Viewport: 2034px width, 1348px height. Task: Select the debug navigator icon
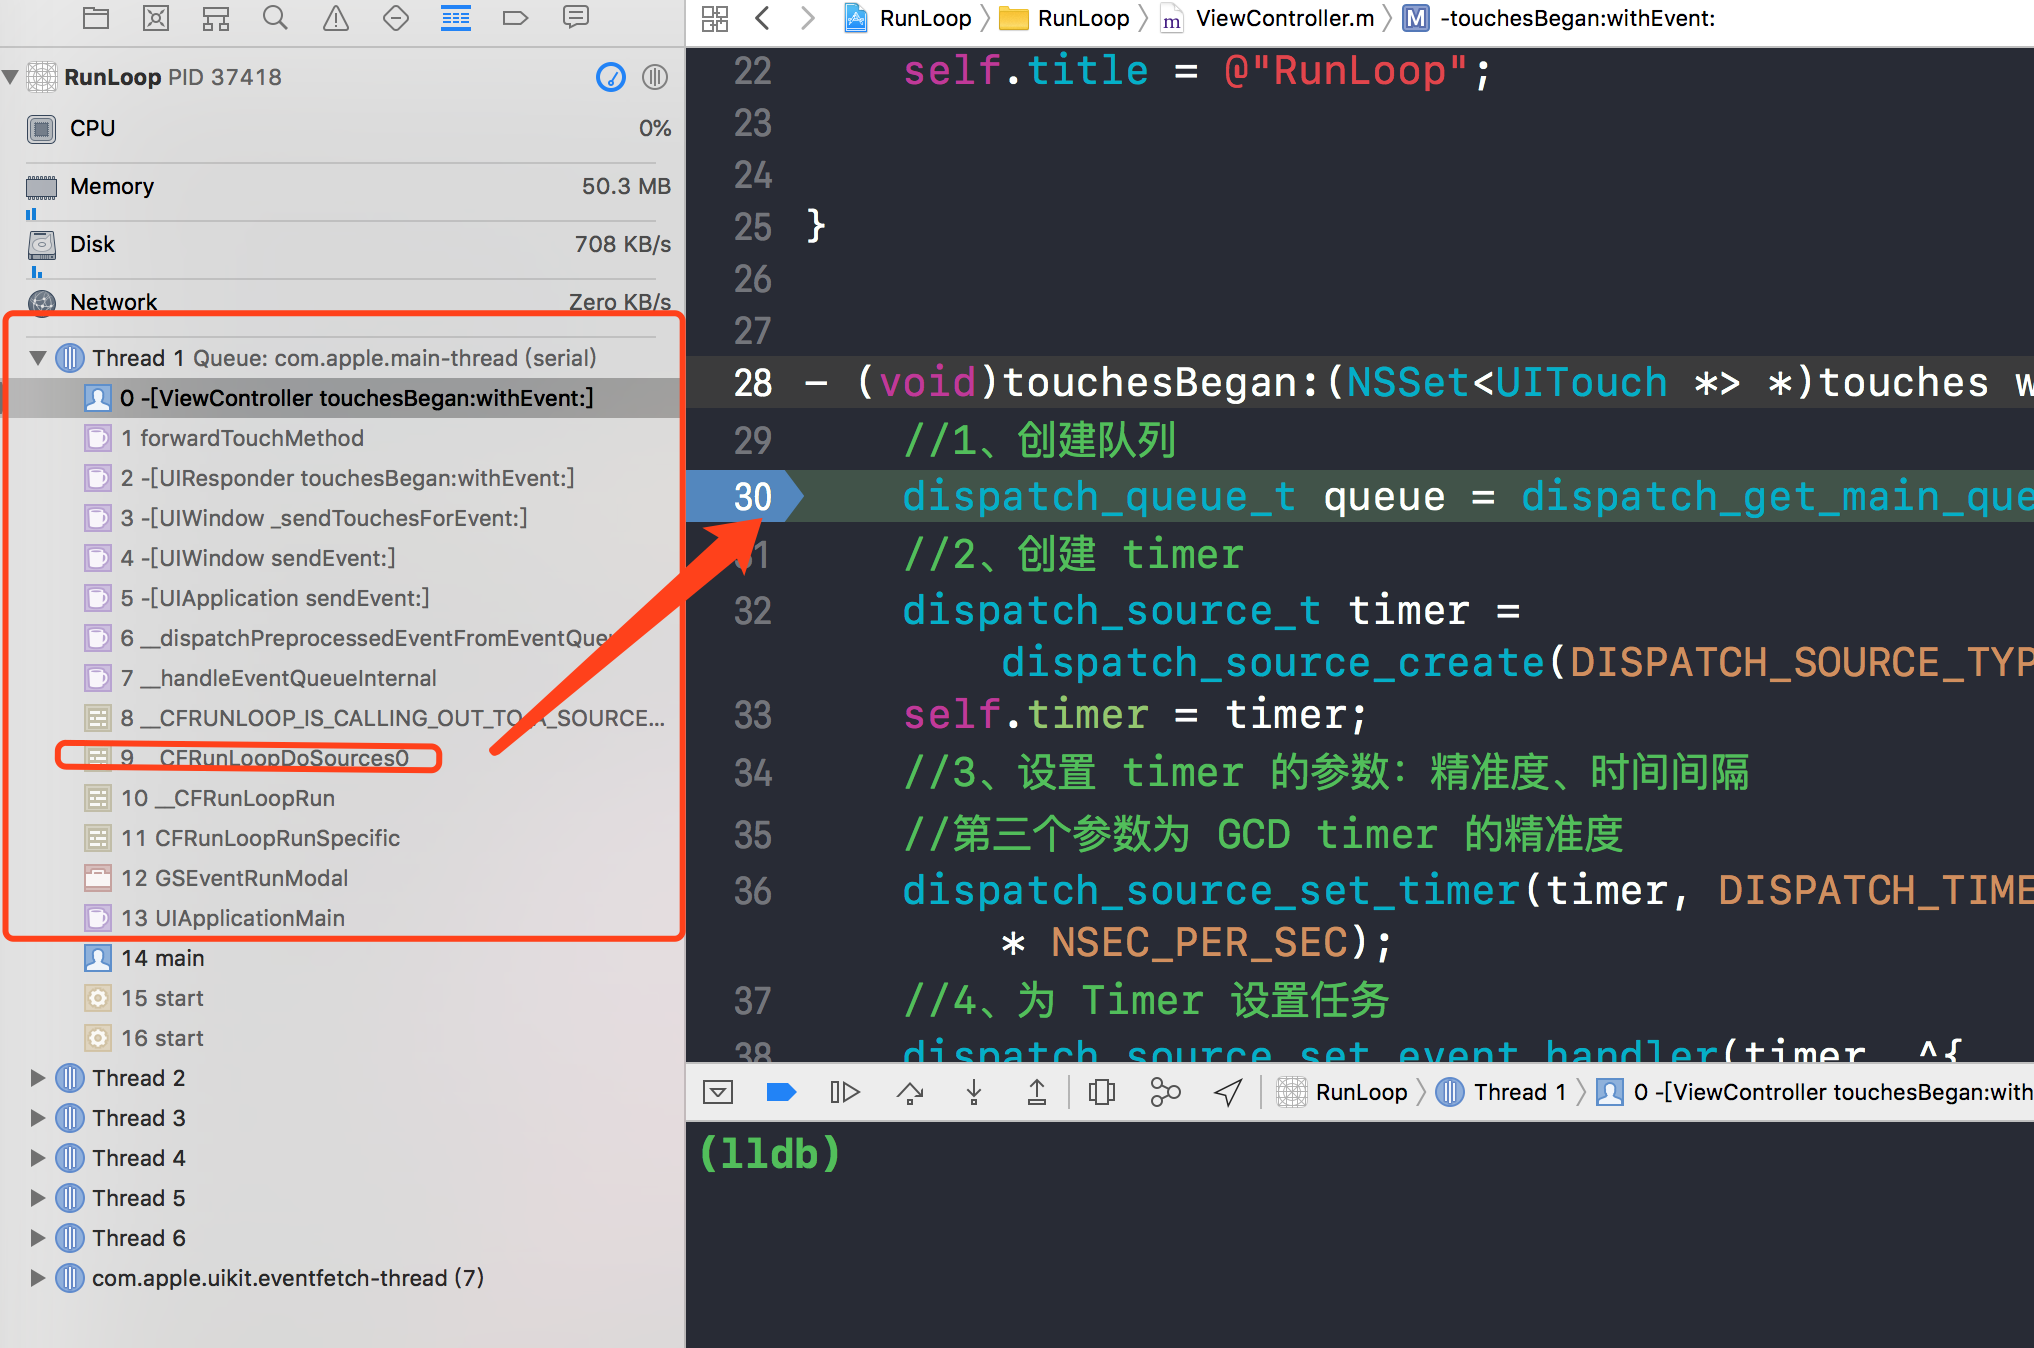456,18
